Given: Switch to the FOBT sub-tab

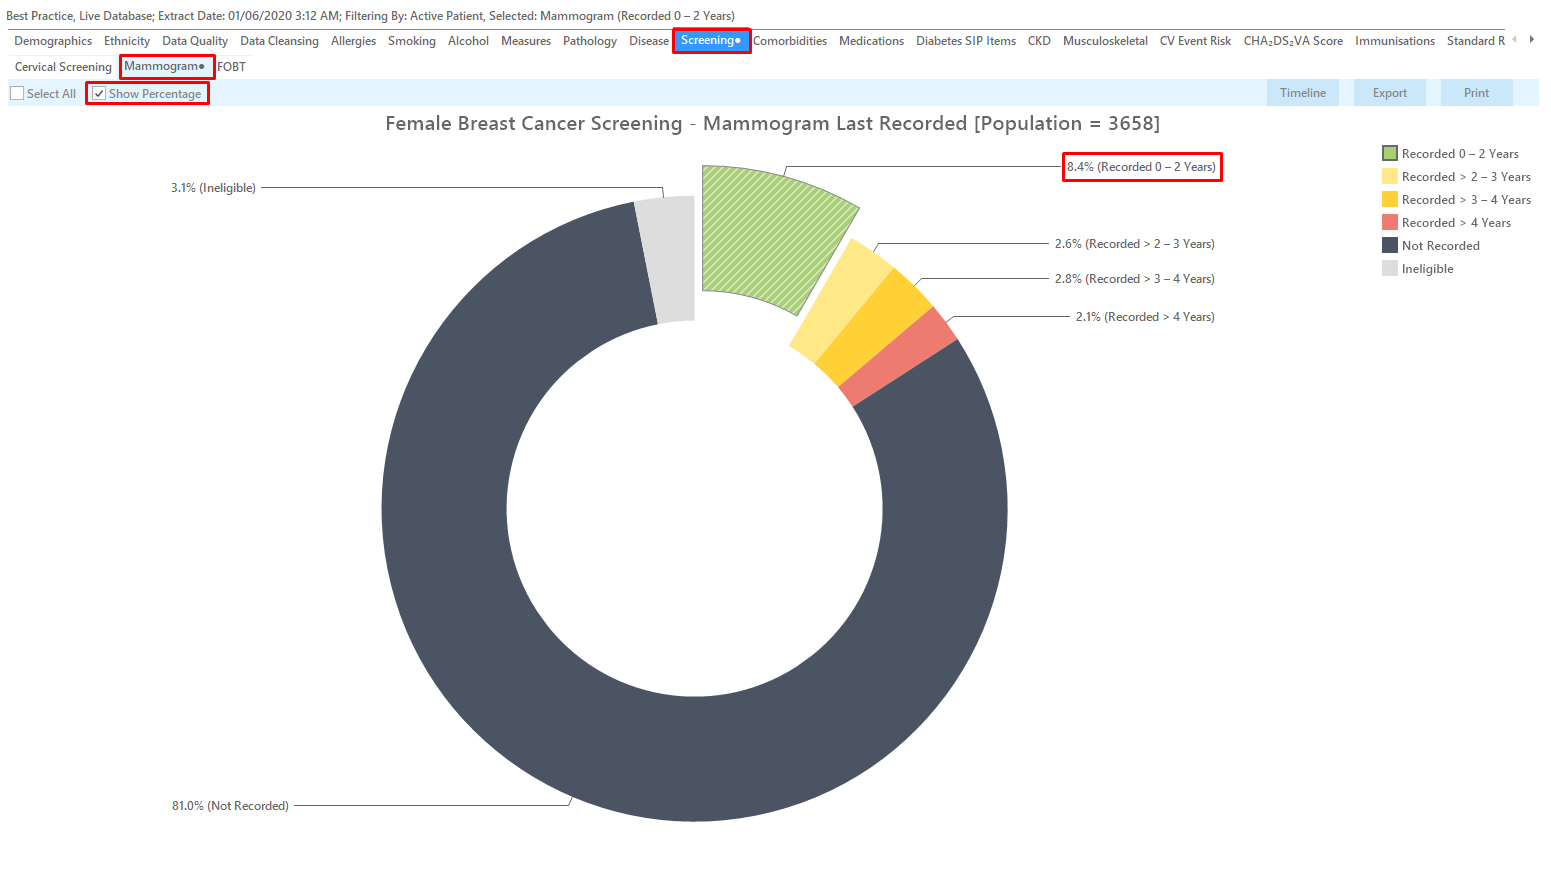Looking at the screenshot, I should (231, 67).
